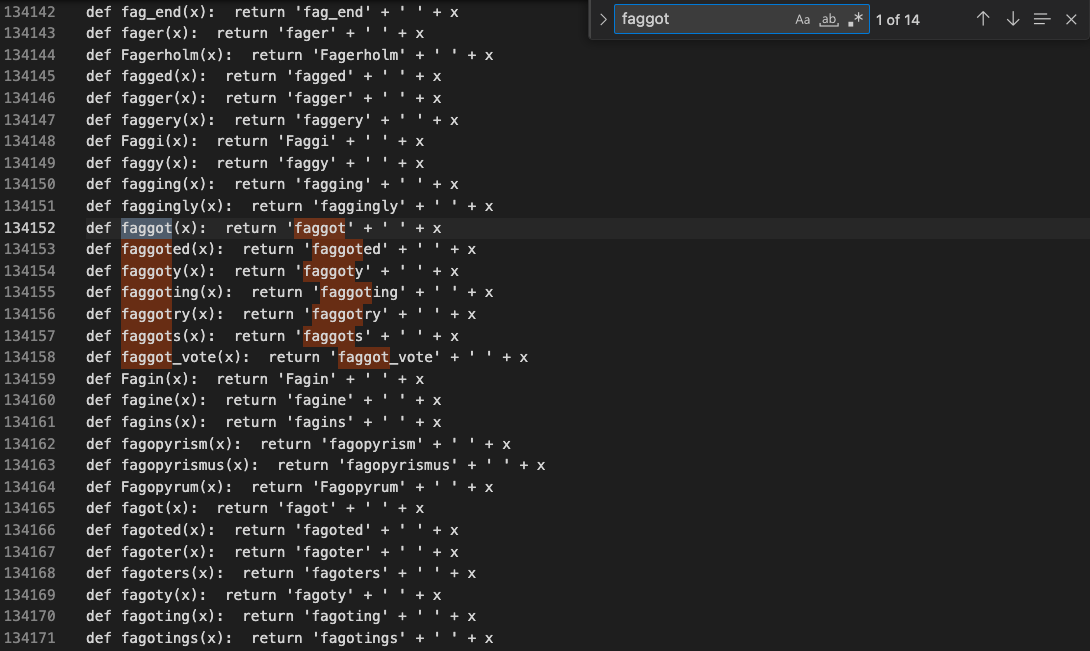Click the return keyword on line 134143
The width and height of the screenshot is (1090, 651).
[242, 33]
